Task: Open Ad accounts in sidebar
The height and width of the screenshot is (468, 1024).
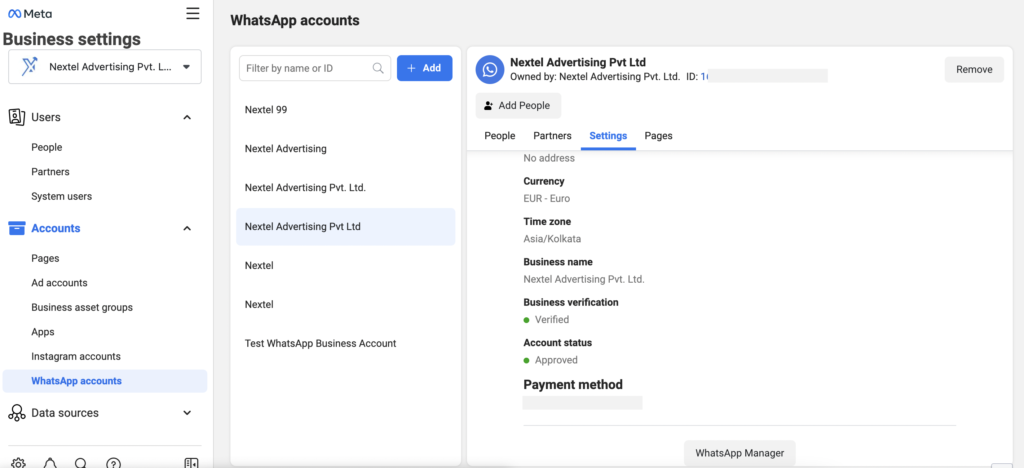Action: tap(59, 283)
